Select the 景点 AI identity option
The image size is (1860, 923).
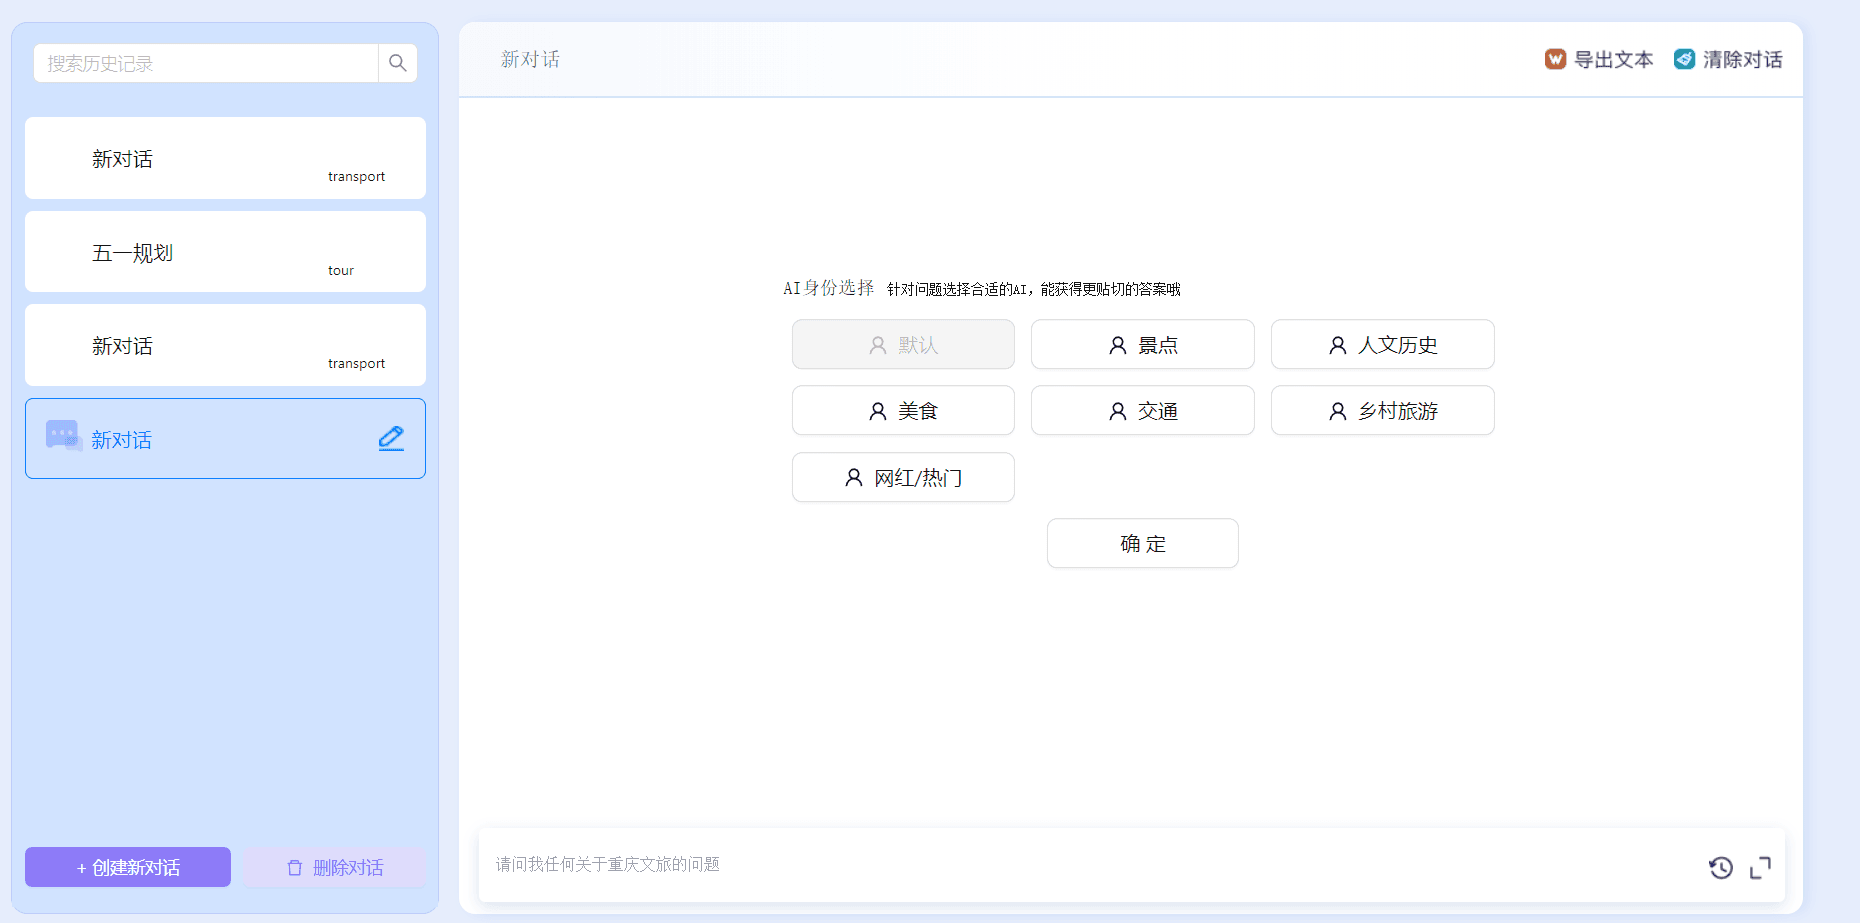click(x=1142, y=345)
